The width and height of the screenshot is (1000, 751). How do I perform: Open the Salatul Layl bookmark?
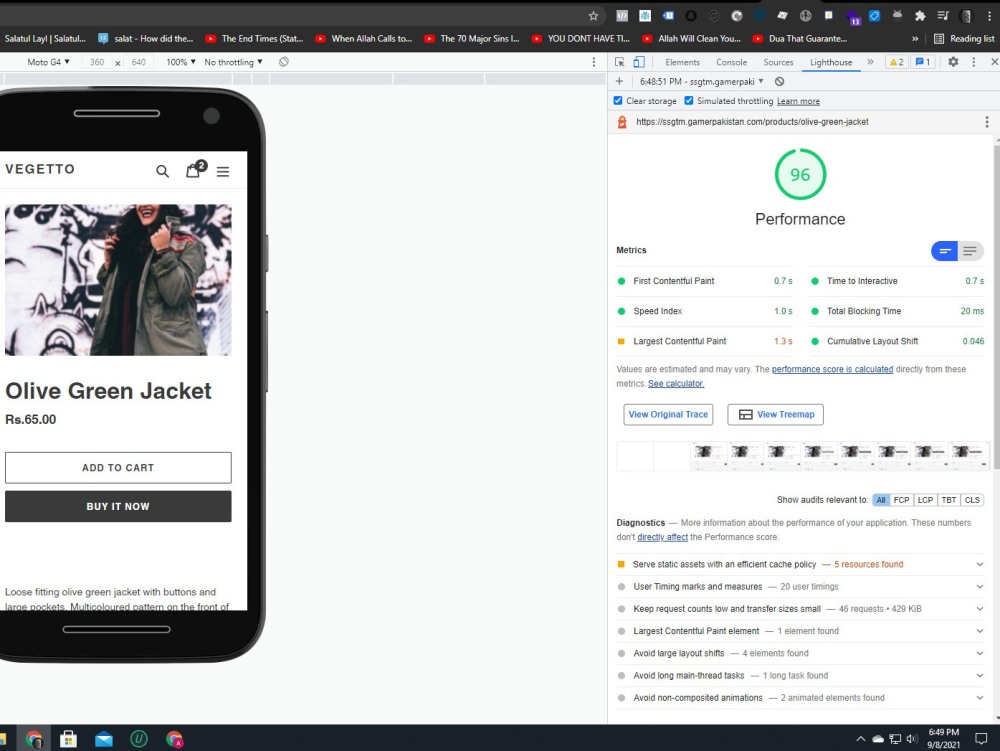45,39
